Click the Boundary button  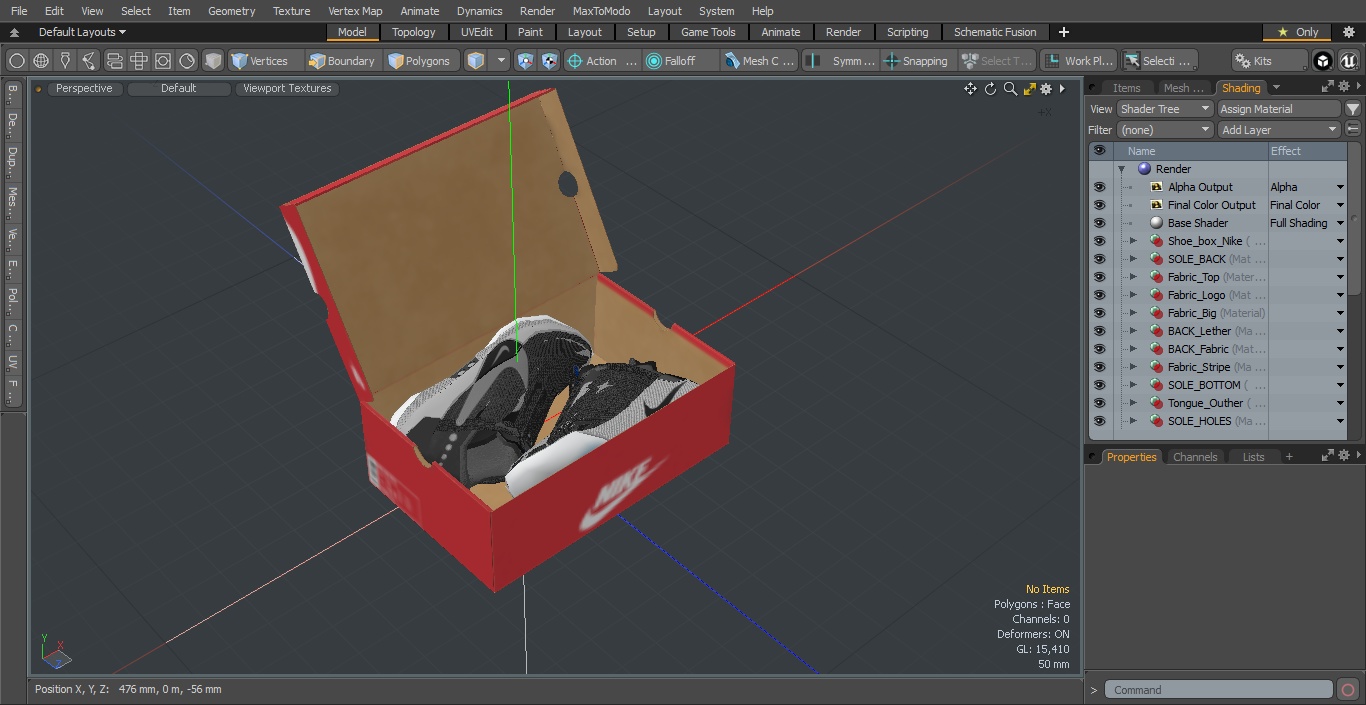pyautogui.click(x=342, y=61)
